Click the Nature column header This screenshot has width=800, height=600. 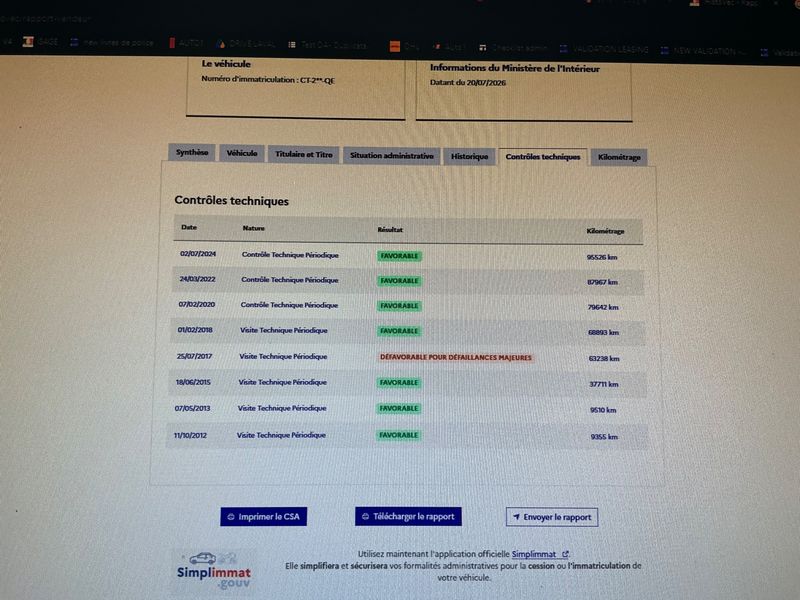point(254,229)
